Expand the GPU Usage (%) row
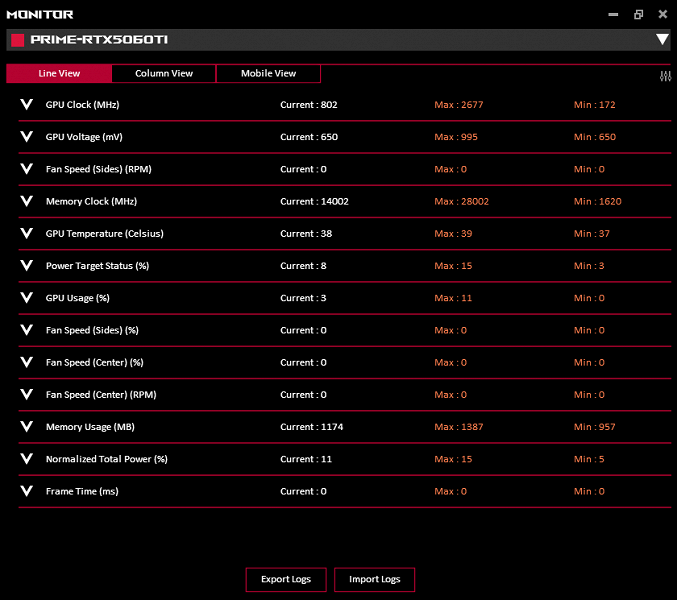The image size is (677, 600). (x=27, y=298)
